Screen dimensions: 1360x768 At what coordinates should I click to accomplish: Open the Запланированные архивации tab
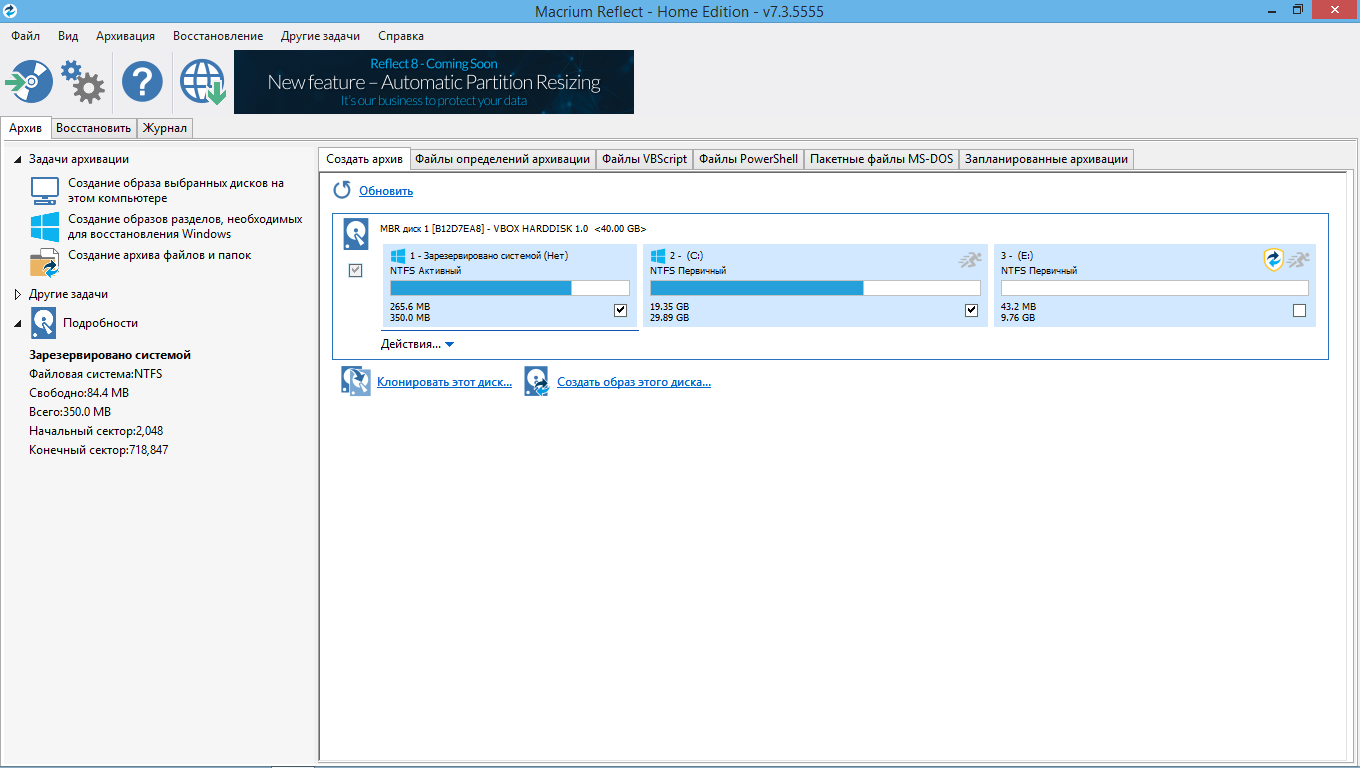tap(1046, 159)
